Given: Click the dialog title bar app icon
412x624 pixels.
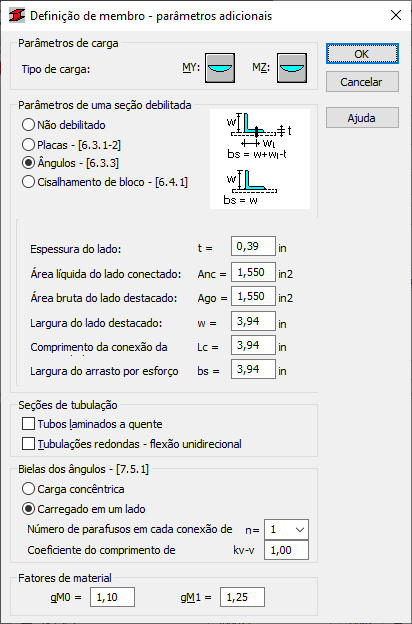Looking at the screenshot, I should [x=17, y=16].
